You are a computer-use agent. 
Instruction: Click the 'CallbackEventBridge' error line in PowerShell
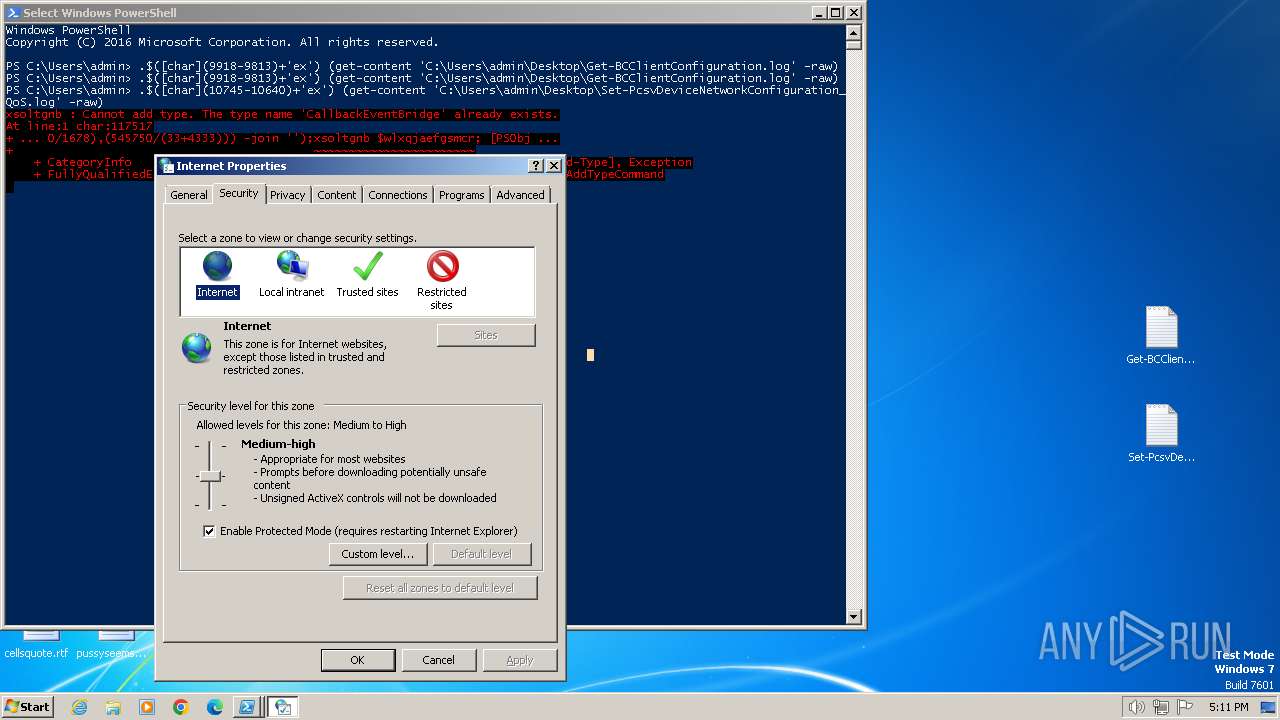tap(282, 114)
